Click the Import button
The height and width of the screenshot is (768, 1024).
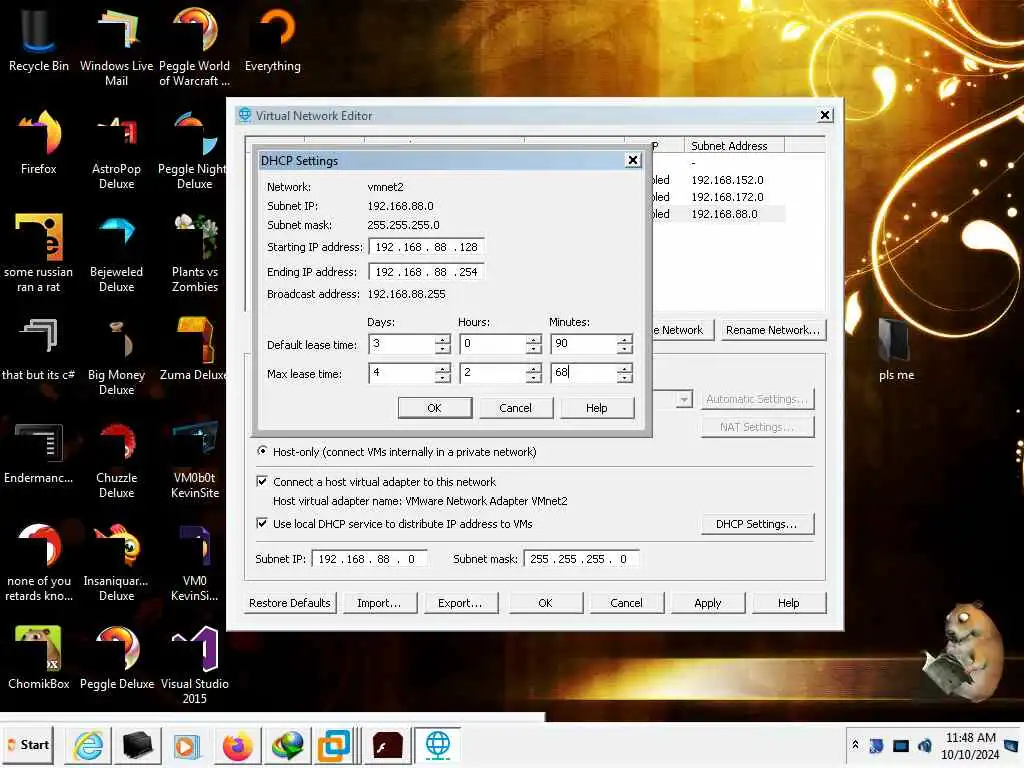[379, 603]
